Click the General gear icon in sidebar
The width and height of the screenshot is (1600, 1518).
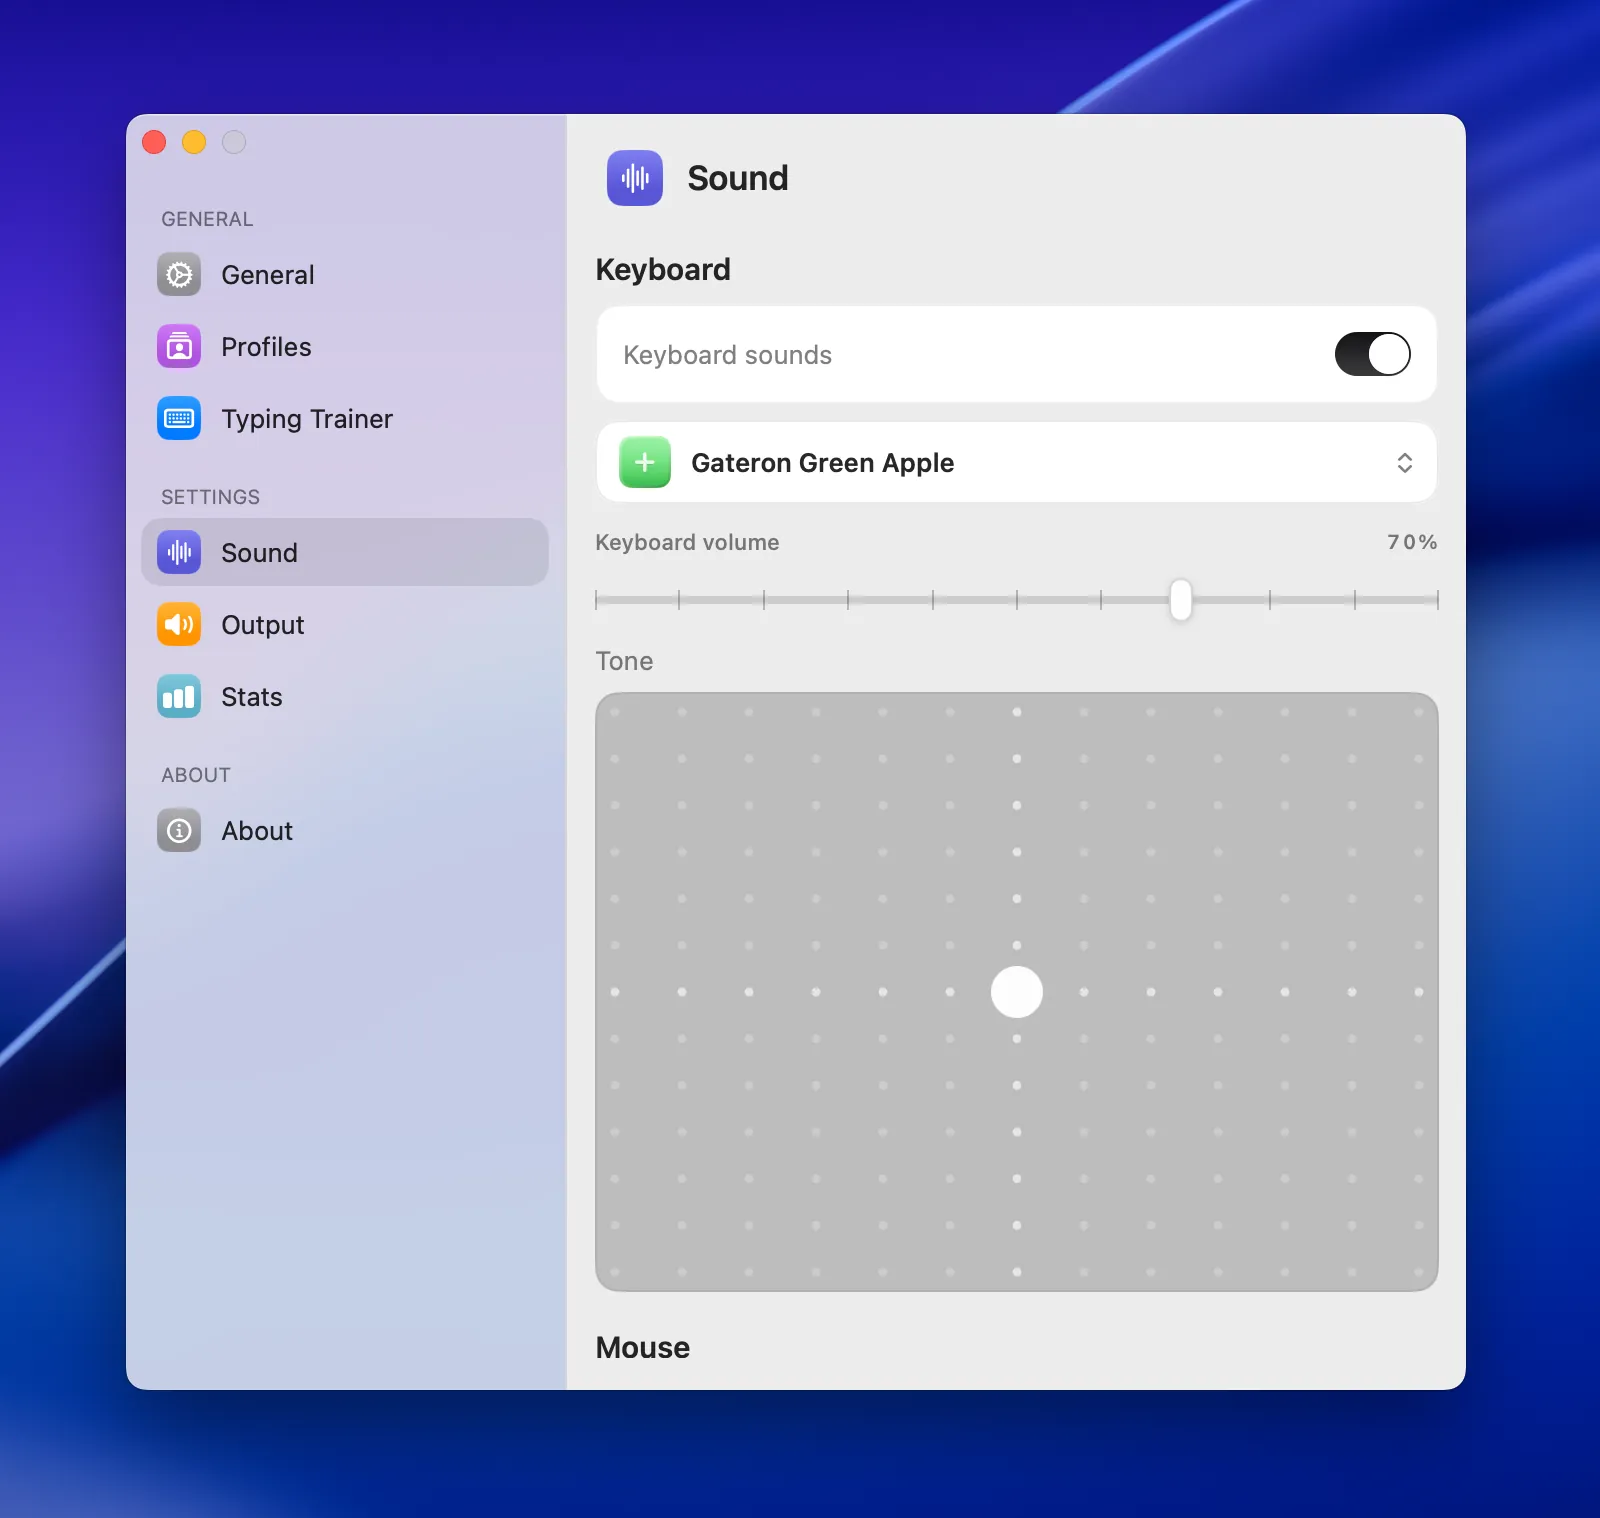point(179,275)
